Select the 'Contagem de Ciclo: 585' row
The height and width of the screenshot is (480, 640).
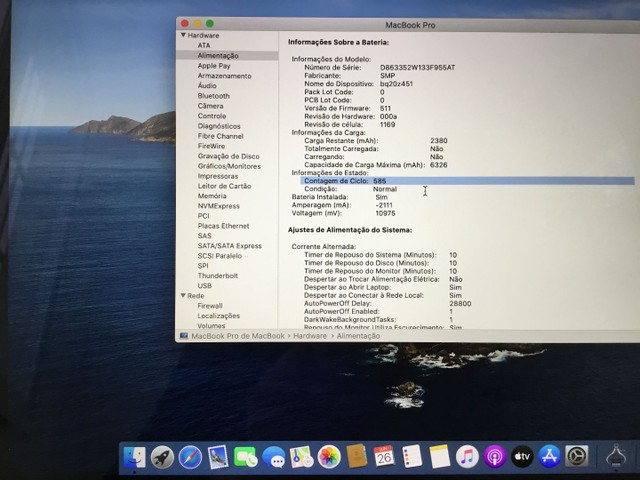pyautogui.click(x=467, y=181)
